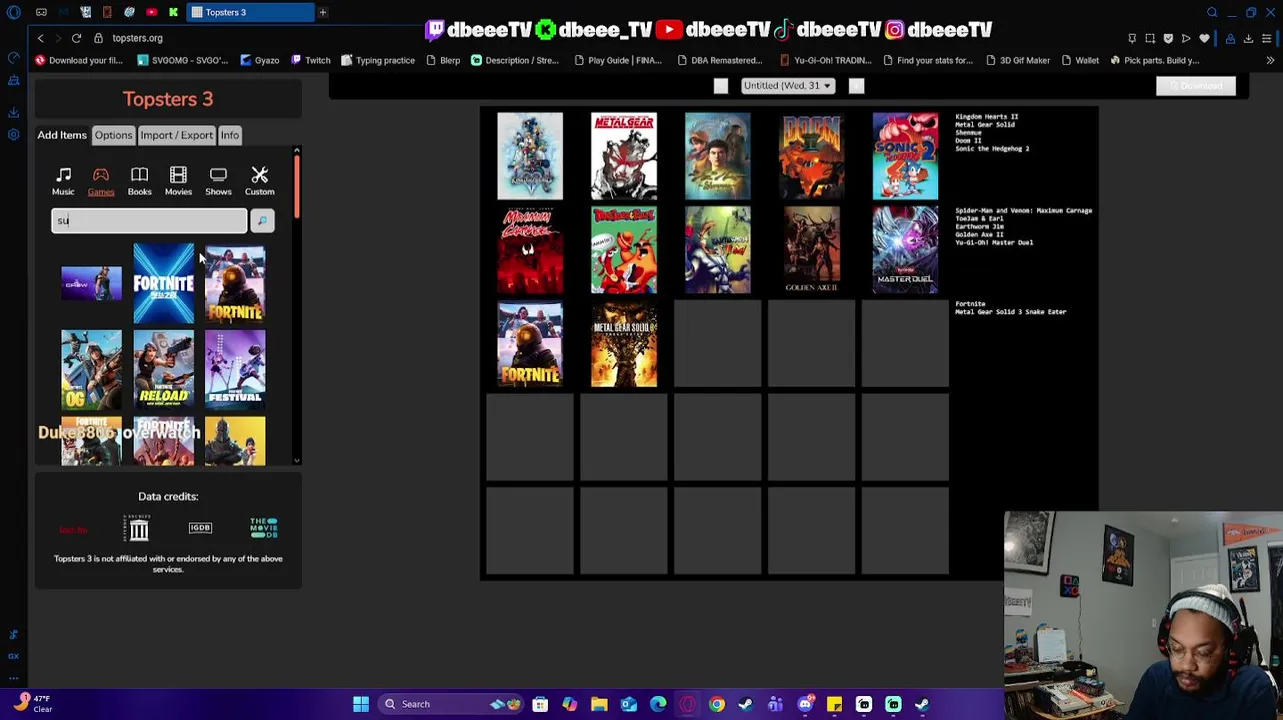The width and height of the screenshot is (1283, 720).
Task: Select the Metal Gear Solid 3 cover
Action: (x=624, y=344)
